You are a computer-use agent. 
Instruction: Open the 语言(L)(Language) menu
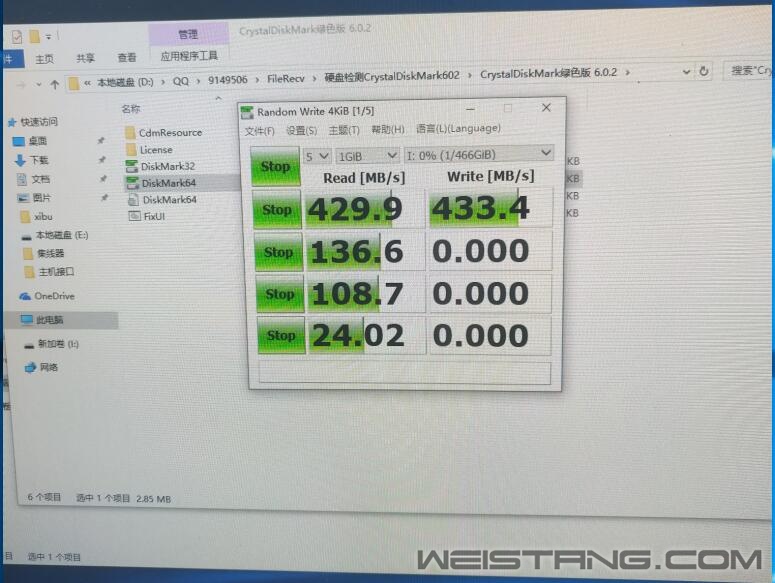(458, 128)
